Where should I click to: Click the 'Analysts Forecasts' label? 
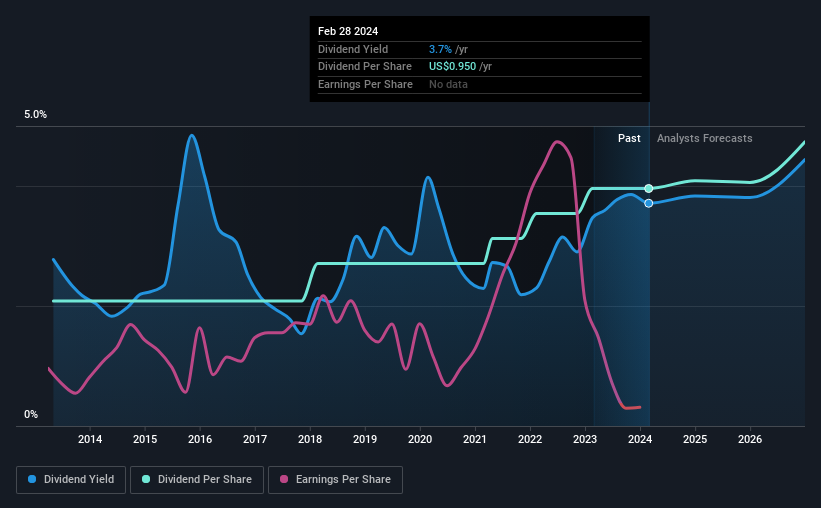pos(704,138)
